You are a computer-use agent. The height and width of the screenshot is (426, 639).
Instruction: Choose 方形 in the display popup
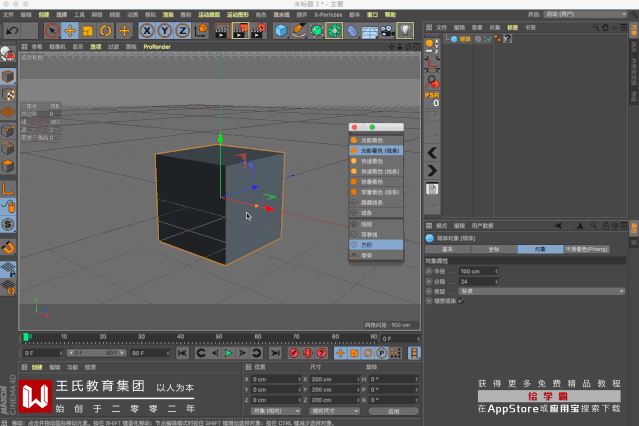pyautogui.click(x=376, y=245)
